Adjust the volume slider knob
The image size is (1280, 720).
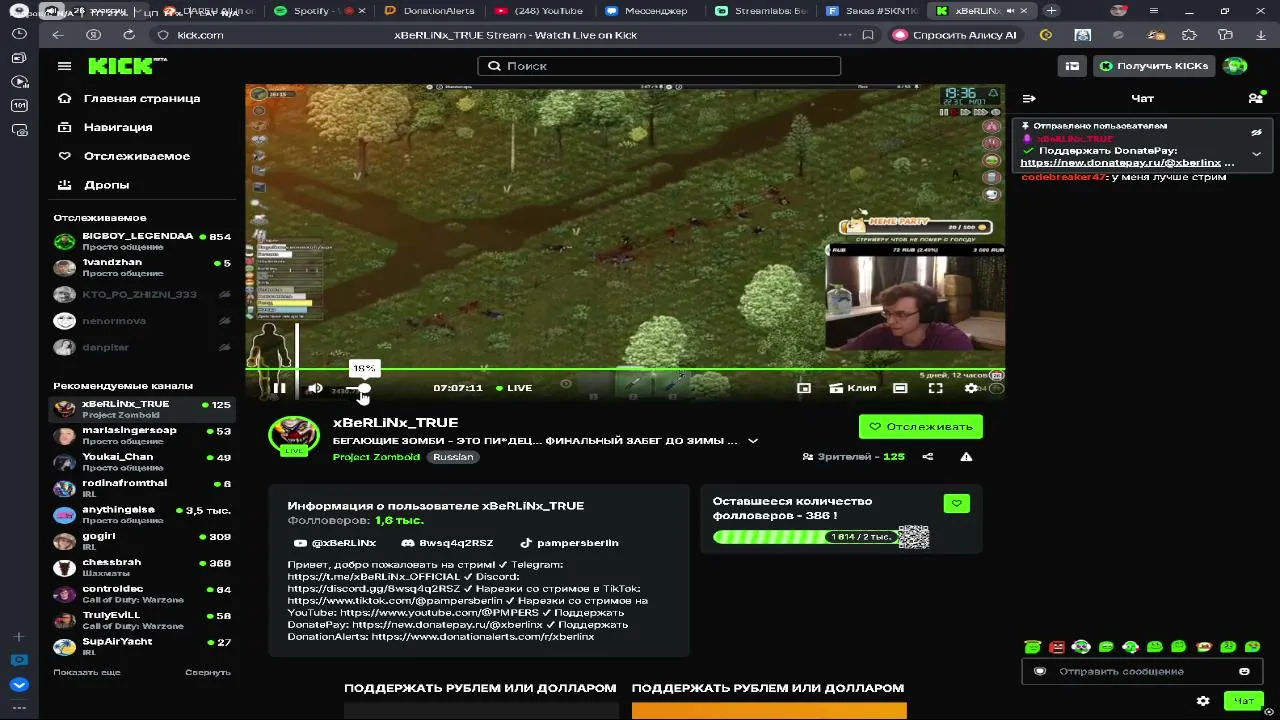coord(364,388)
